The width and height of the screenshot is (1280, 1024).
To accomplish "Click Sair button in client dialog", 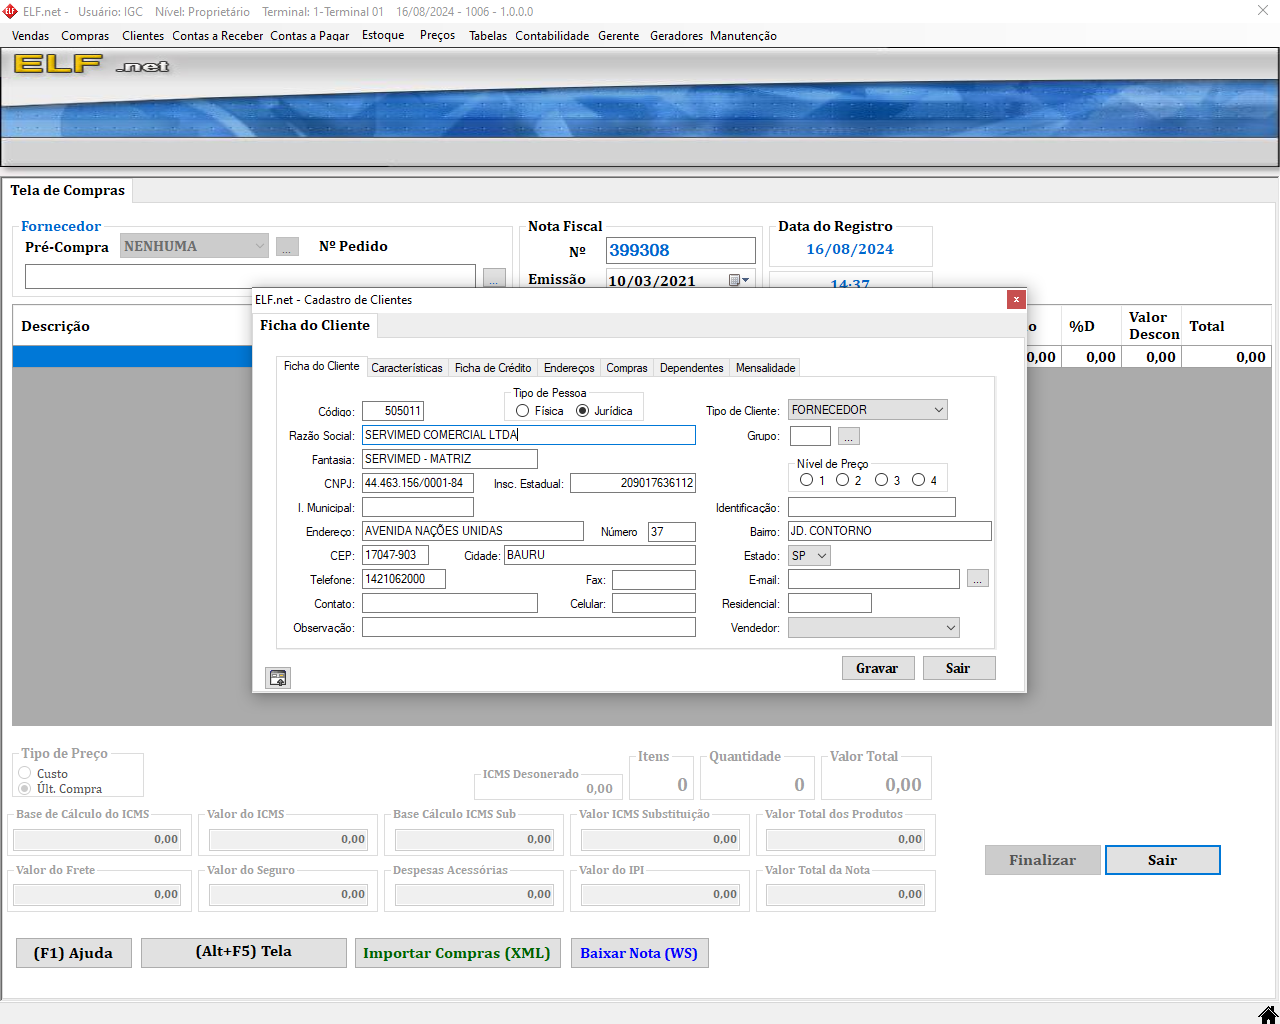I will coord(958,668).
